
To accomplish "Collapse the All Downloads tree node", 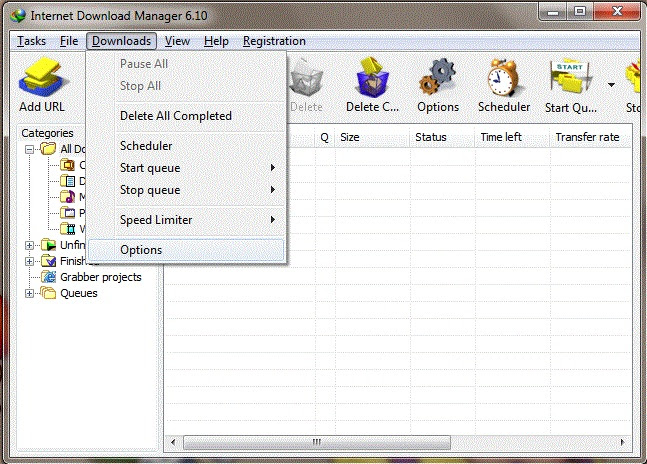I will click(x=29, y=149).
